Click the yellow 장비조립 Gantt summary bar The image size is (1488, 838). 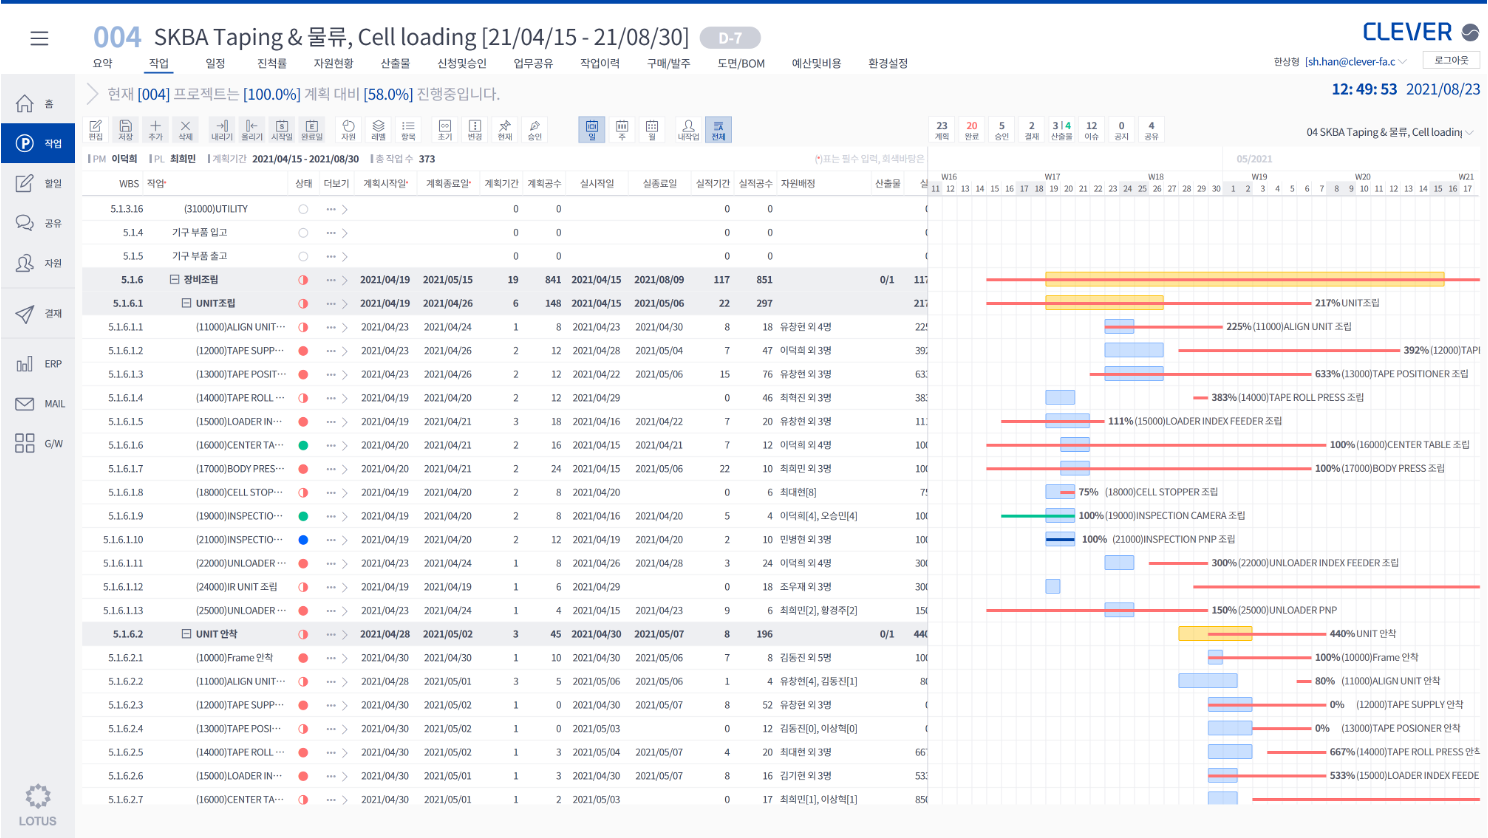[1244, 279]
